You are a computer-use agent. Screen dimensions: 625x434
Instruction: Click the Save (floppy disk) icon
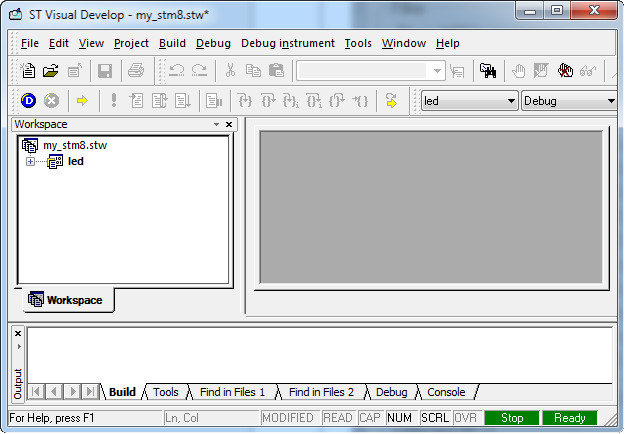click(x=105, y=71)
